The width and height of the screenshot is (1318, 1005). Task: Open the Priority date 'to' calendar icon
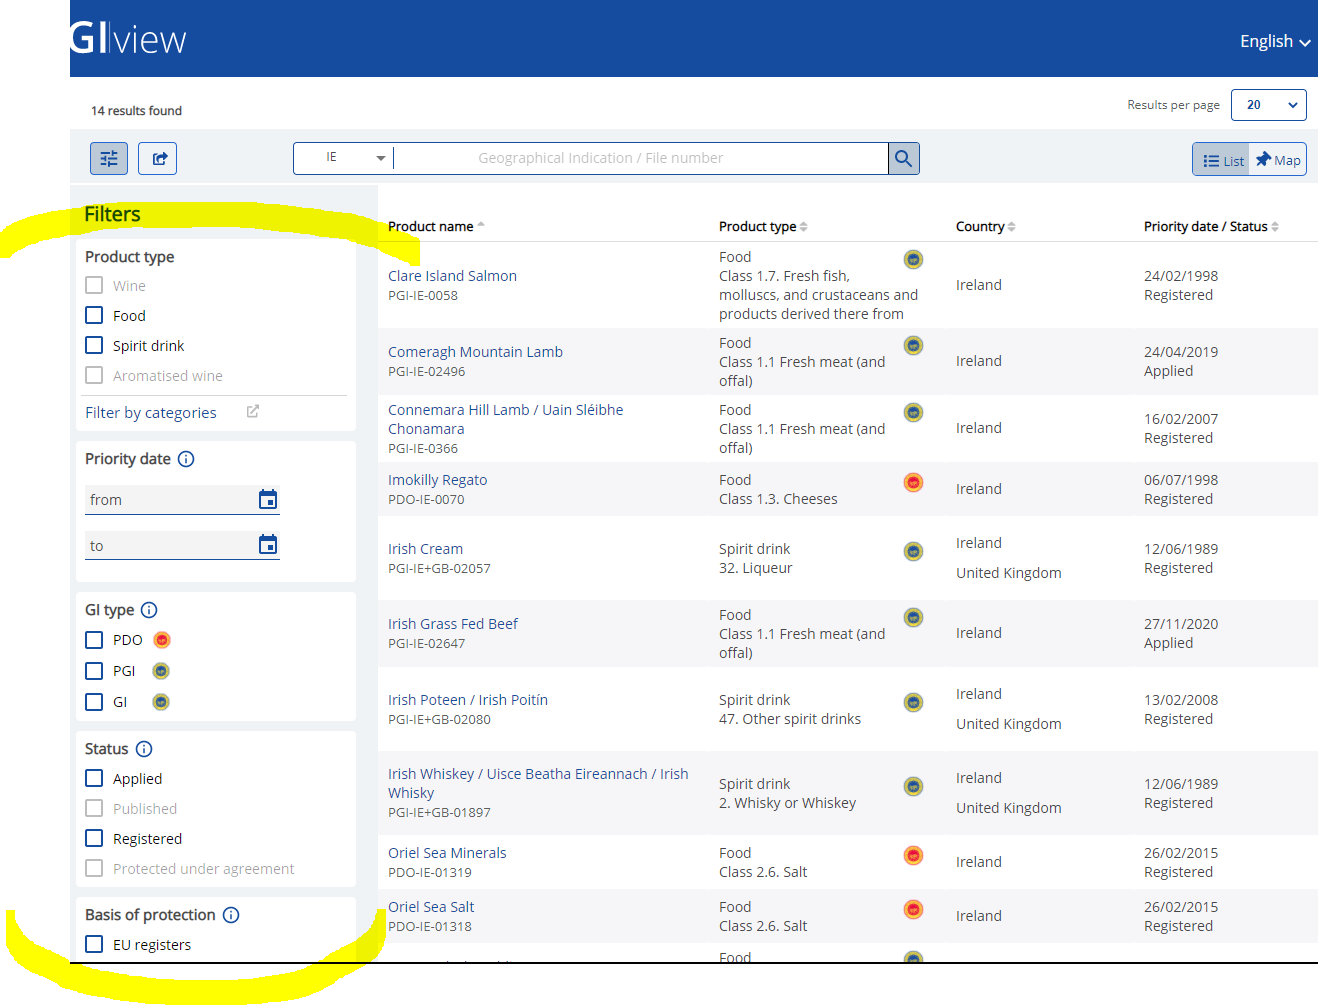coord(268,544)
